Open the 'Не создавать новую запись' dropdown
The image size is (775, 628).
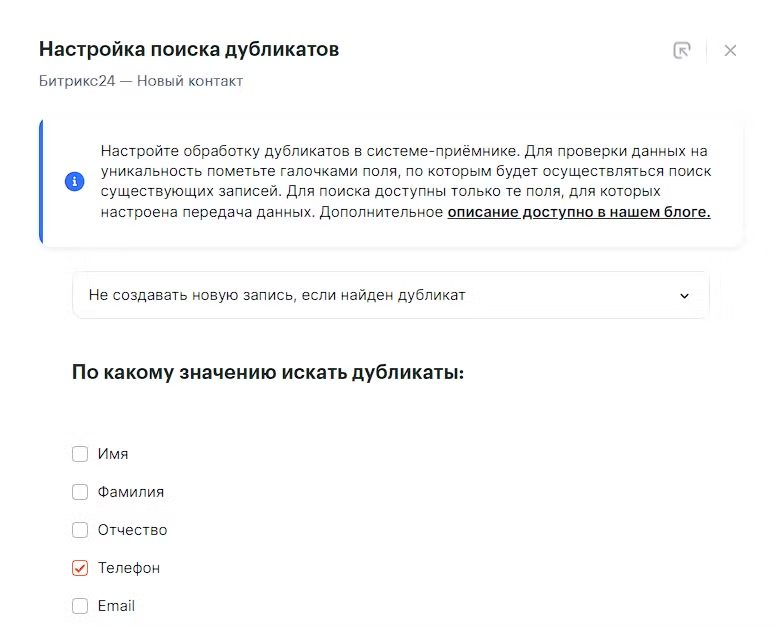(x=390, y=295)
